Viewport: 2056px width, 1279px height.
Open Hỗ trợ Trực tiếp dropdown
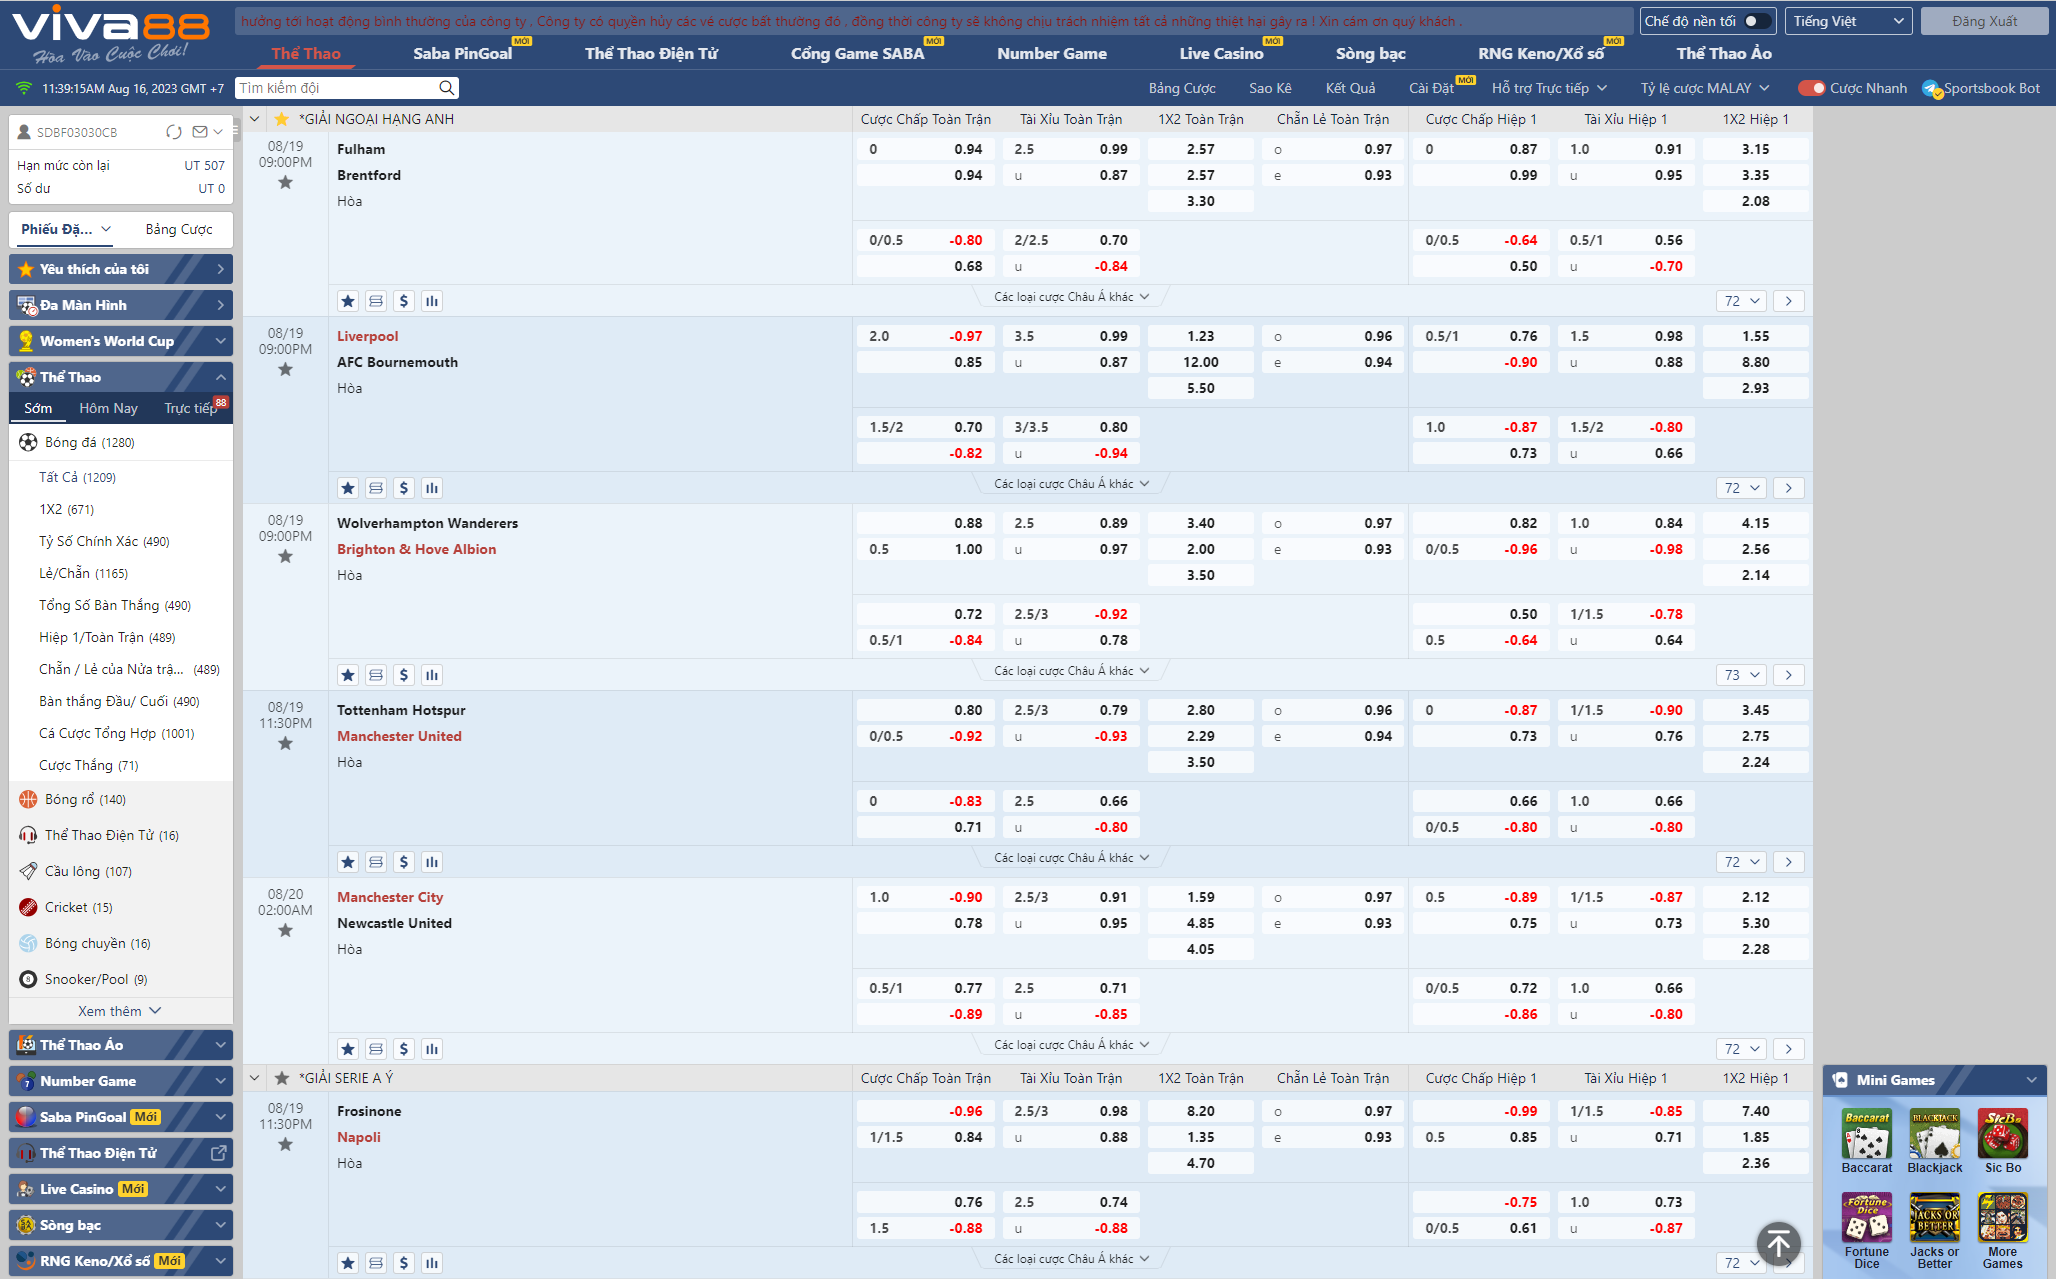point(1549,88)
